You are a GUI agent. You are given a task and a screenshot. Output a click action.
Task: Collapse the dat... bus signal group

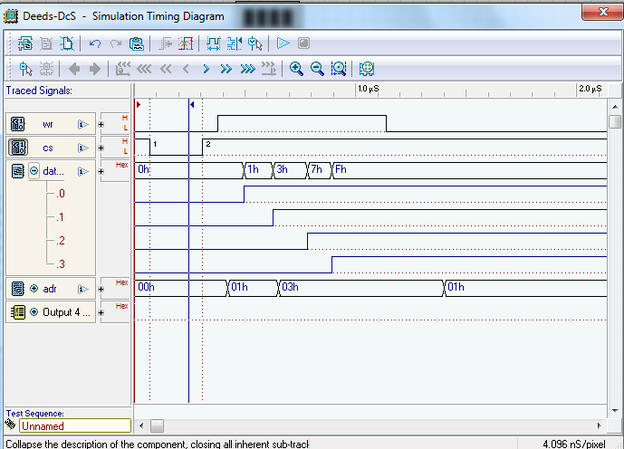(33, 171)
